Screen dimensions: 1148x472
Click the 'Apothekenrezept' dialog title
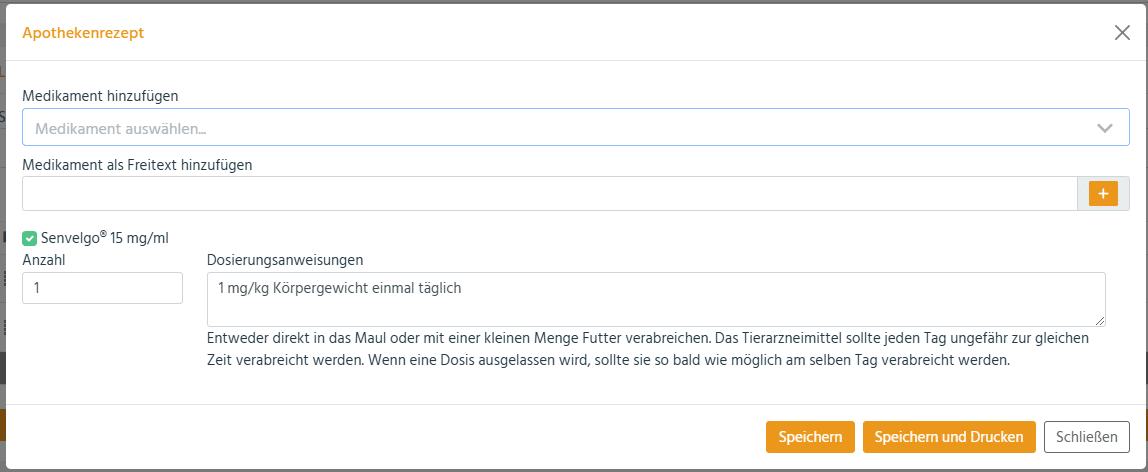[x=83, y=33]
